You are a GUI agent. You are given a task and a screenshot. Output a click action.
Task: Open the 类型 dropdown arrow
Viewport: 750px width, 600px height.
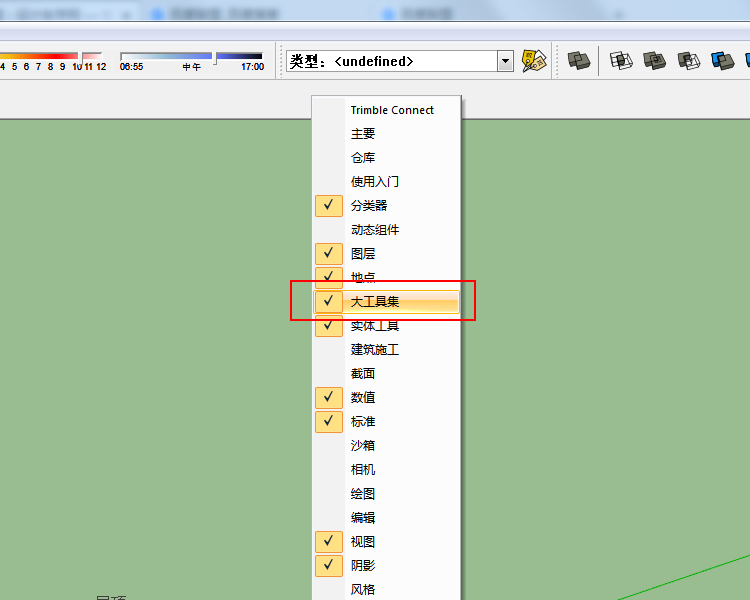coord(505,61)
